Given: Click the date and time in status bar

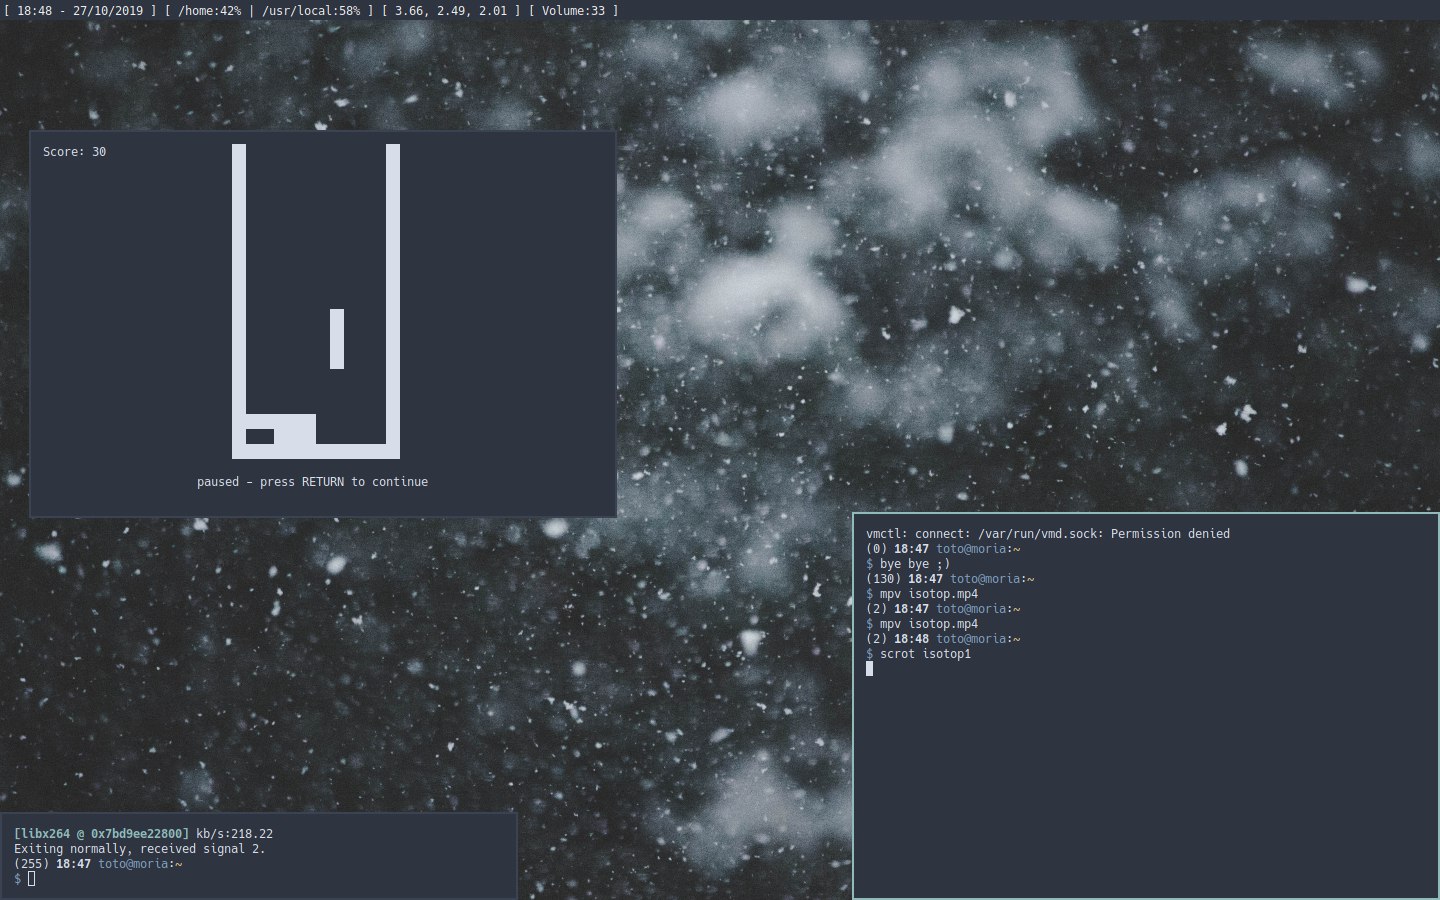Looking at the screenshot, I should pos(80,10).
